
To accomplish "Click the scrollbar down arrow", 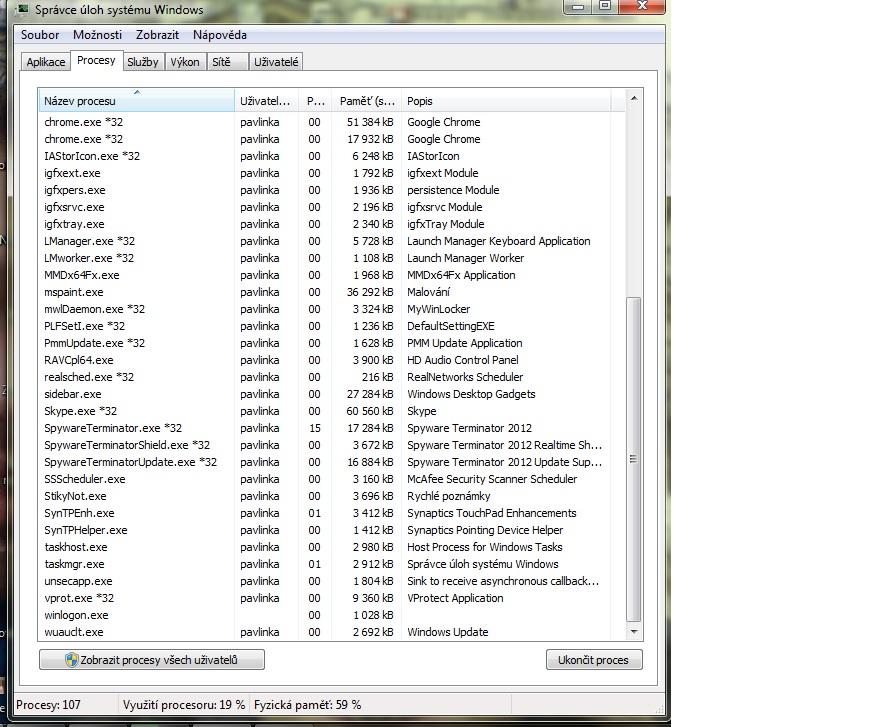I will (x=634, y=632).
